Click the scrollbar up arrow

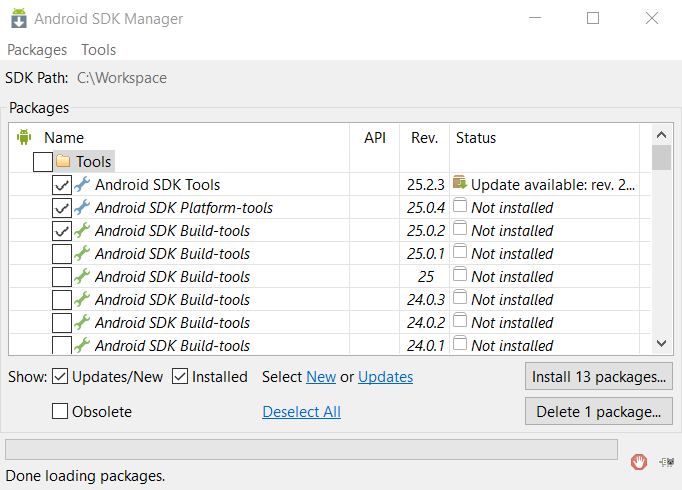(x=662, y=135)
